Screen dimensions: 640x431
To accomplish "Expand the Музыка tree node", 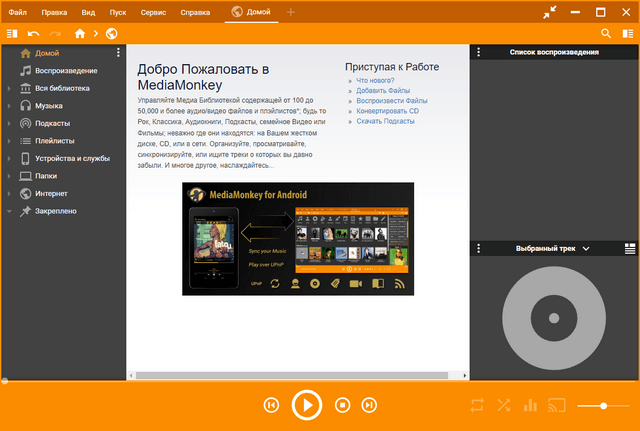I will point(9,105).
